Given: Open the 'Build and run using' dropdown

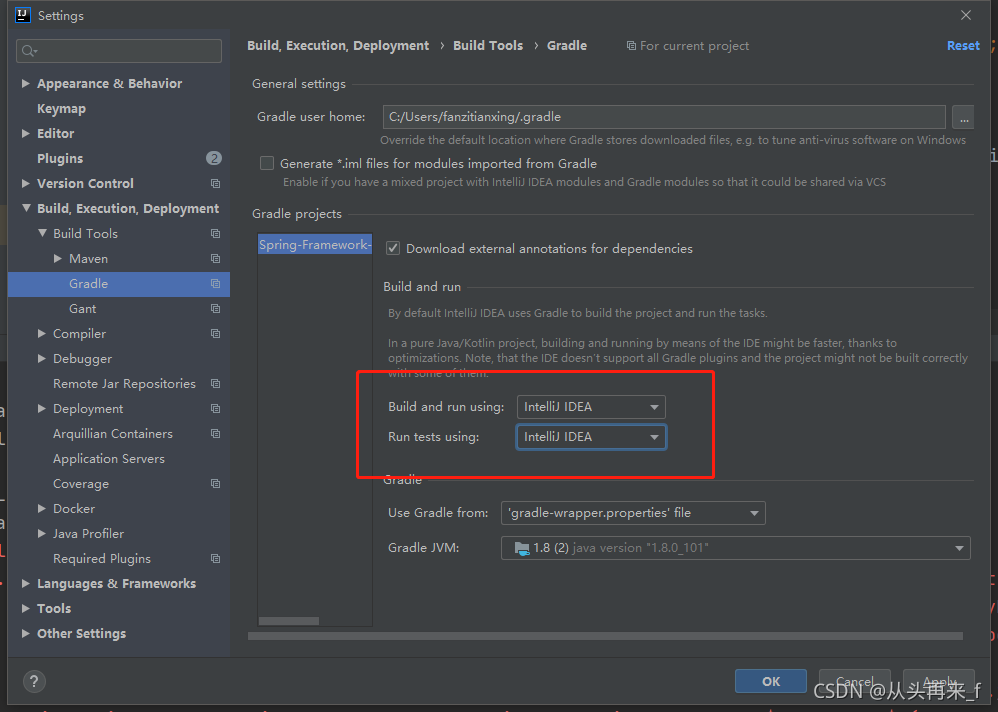Looking at the screenshot, I should point(591,407).
